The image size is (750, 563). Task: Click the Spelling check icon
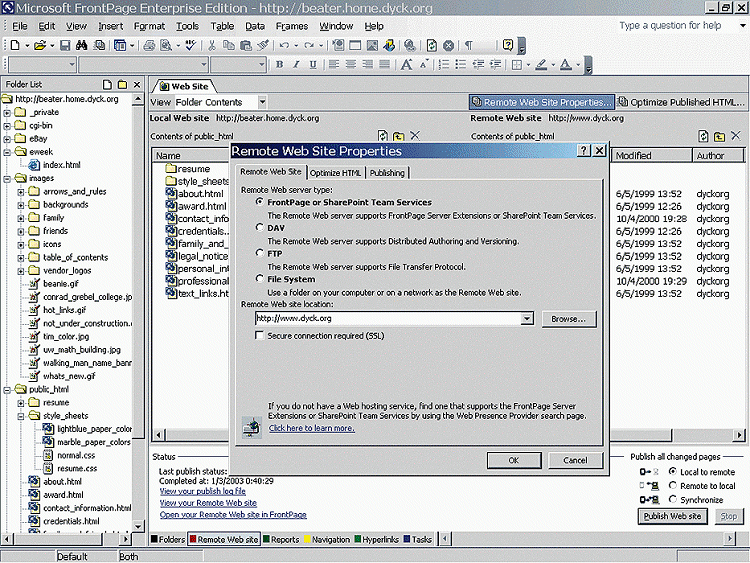click(x=190, y=45)
